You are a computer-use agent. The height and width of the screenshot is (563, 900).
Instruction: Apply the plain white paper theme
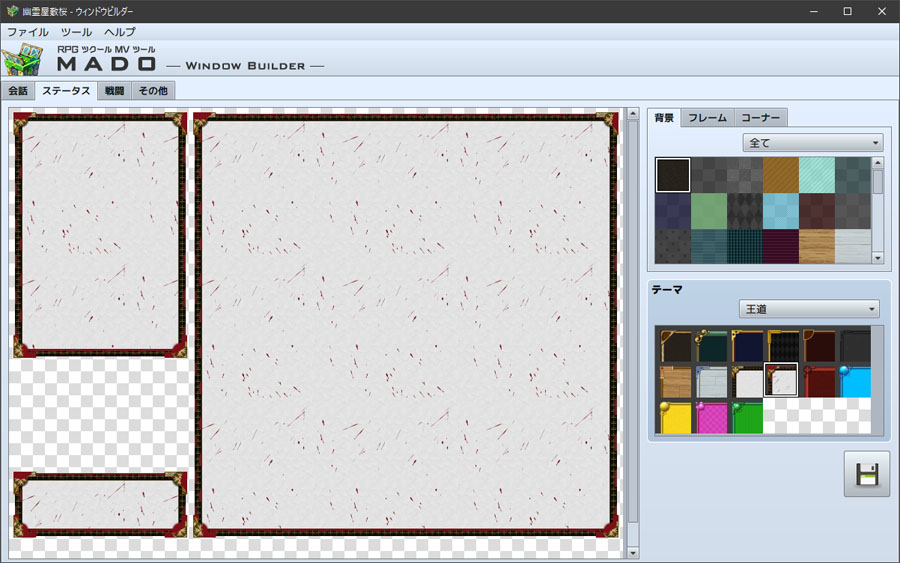[747, 381]
